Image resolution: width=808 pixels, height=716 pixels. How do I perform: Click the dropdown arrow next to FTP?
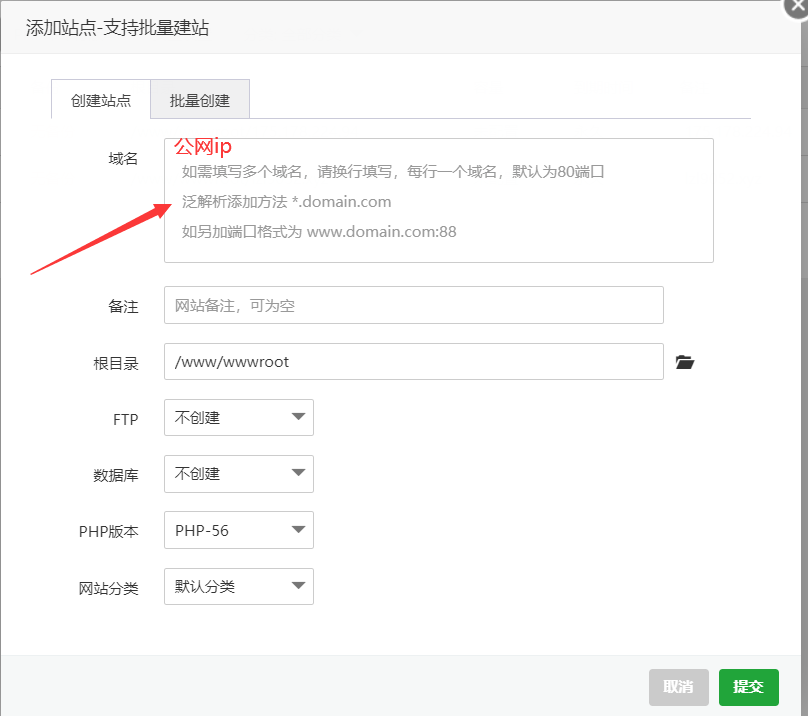tap(299, 417)
